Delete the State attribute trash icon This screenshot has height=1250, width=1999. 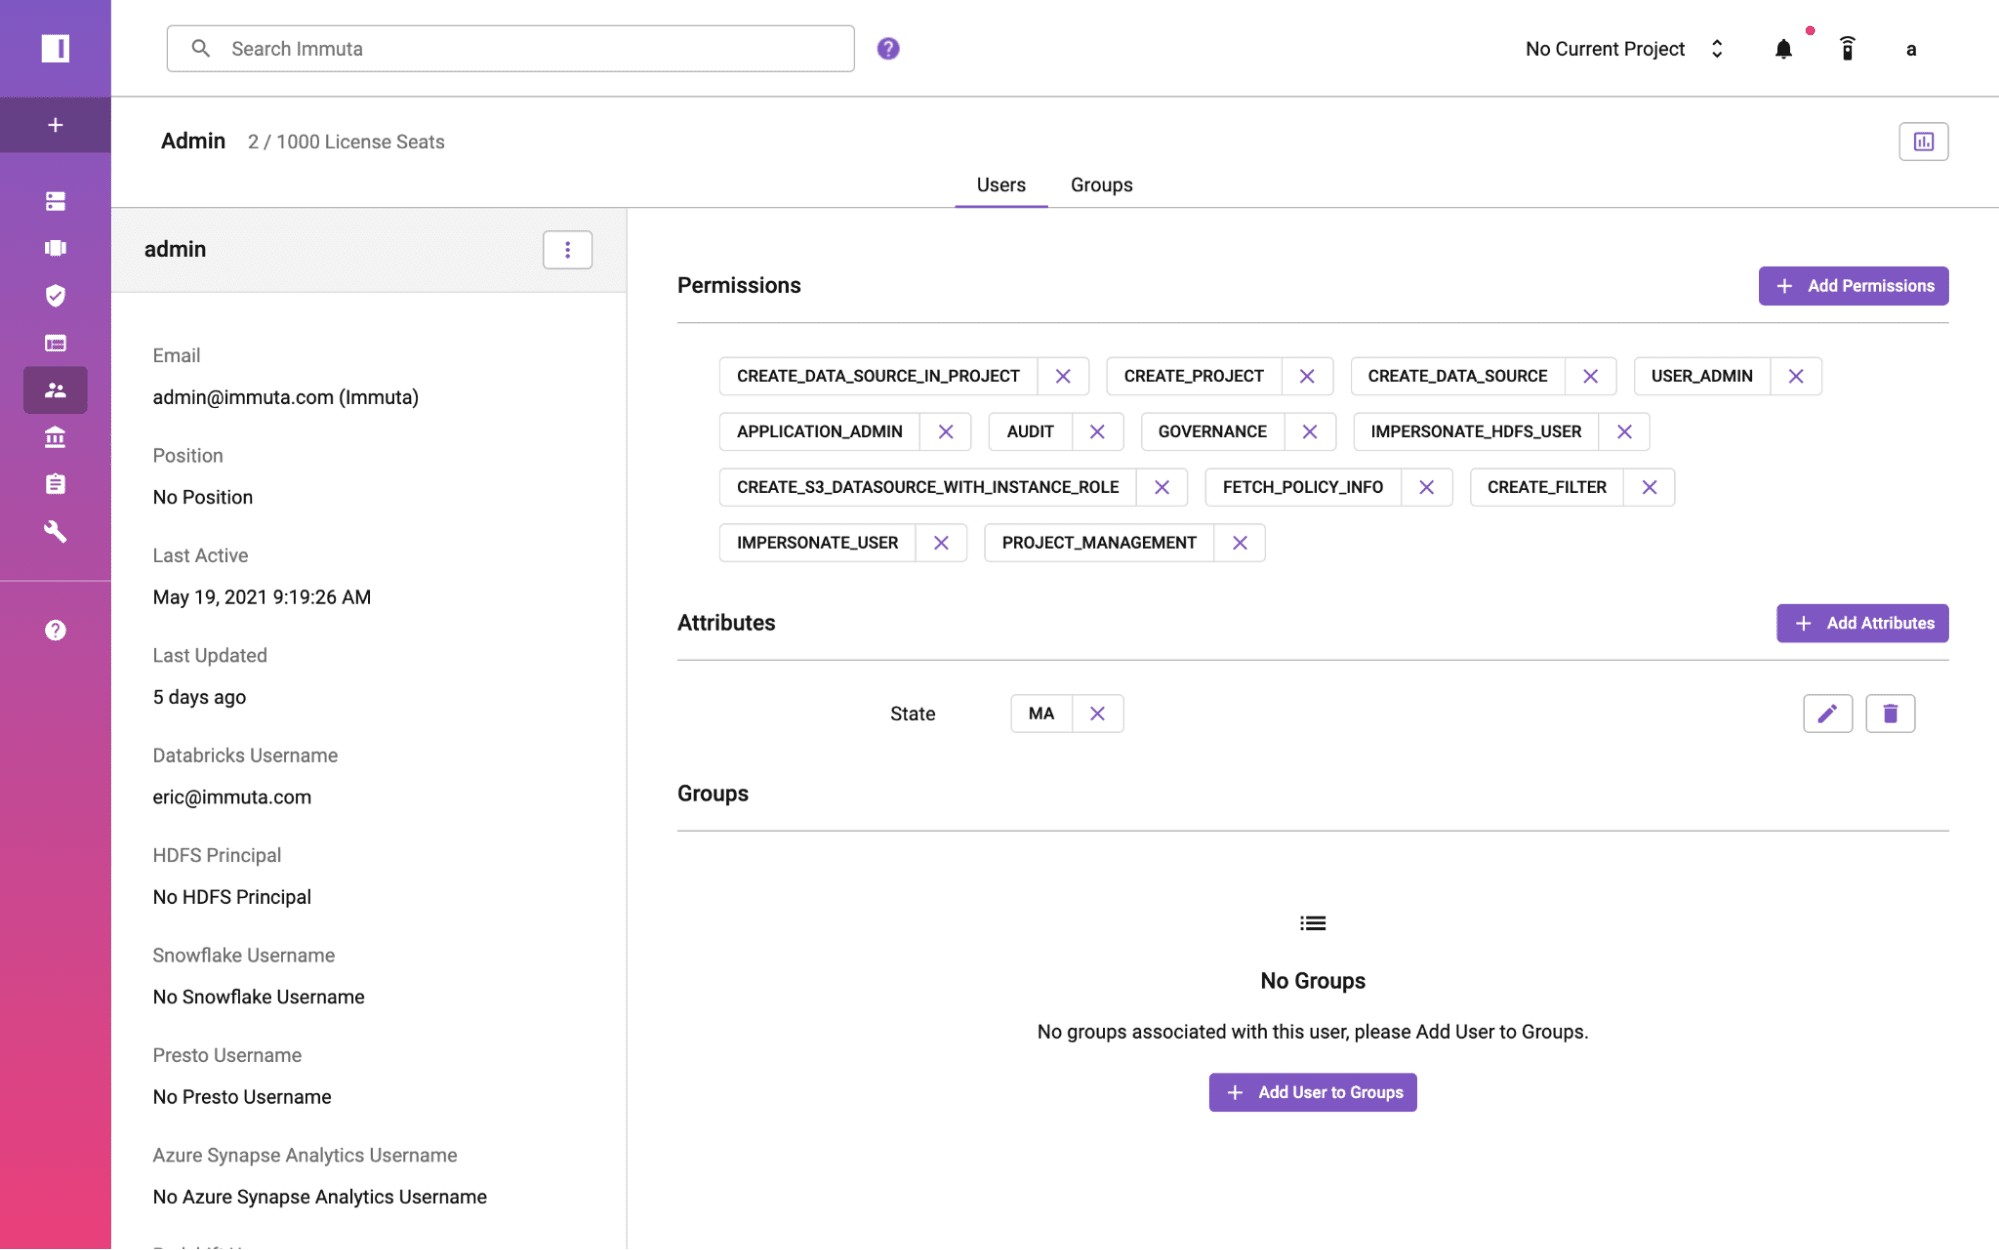(x=1890, y=714)
